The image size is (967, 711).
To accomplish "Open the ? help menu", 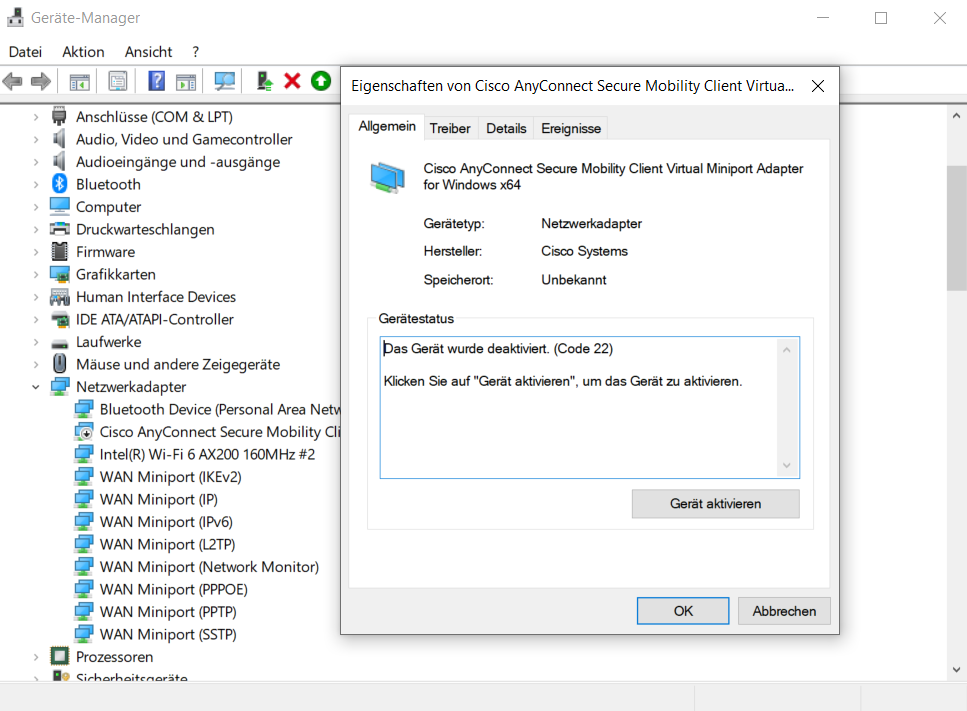I will point(195,52).
